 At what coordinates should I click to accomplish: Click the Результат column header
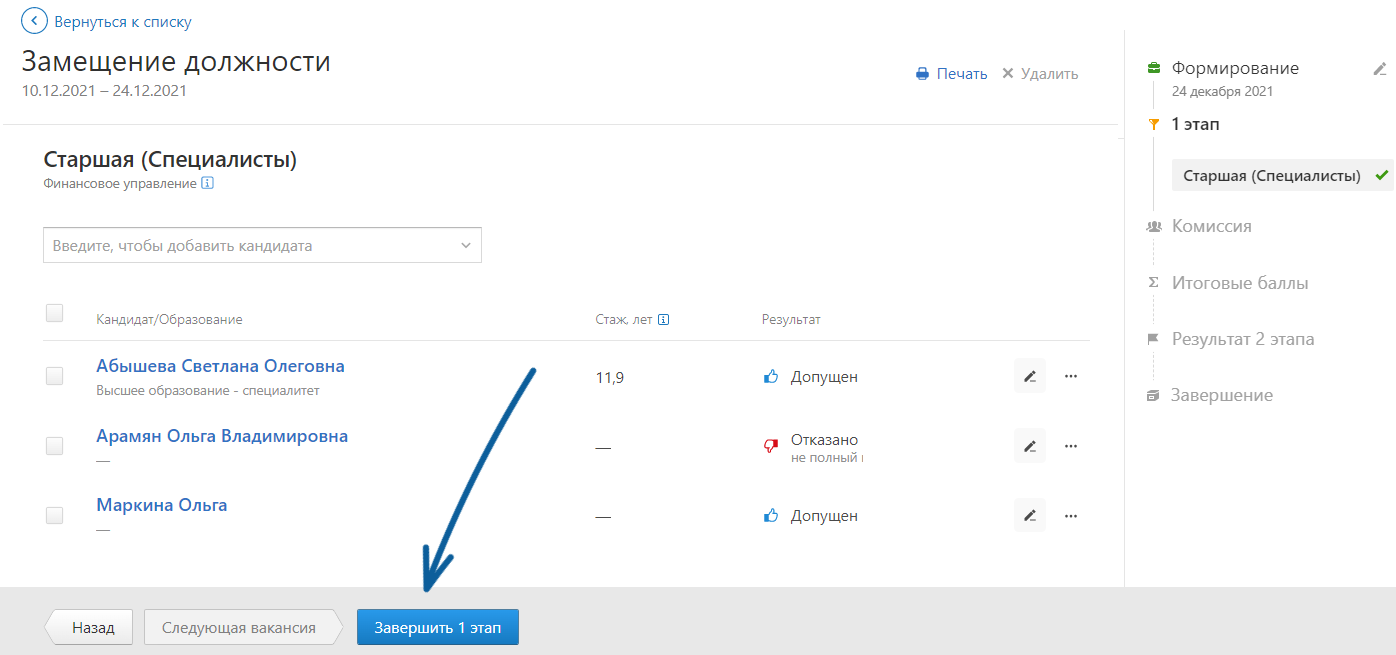(x=790, y=320)
